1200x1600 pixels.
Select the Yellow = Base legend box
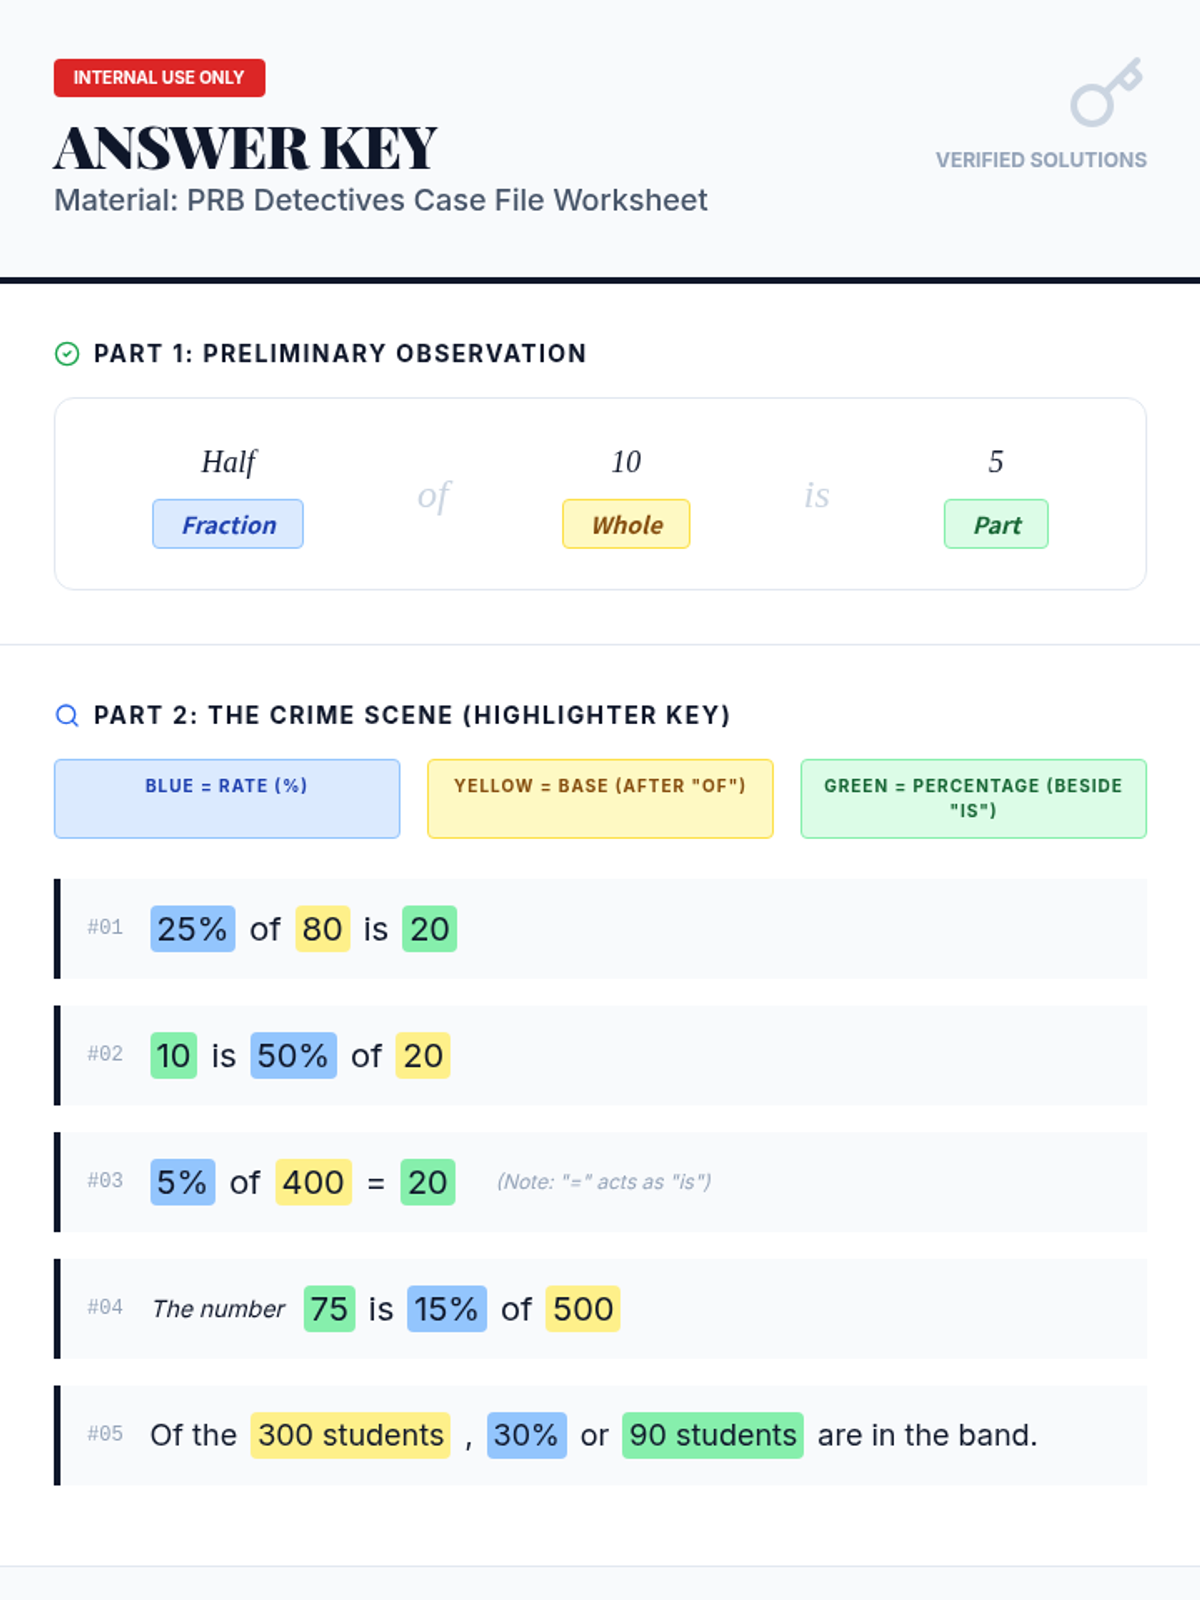pos(600,798)
